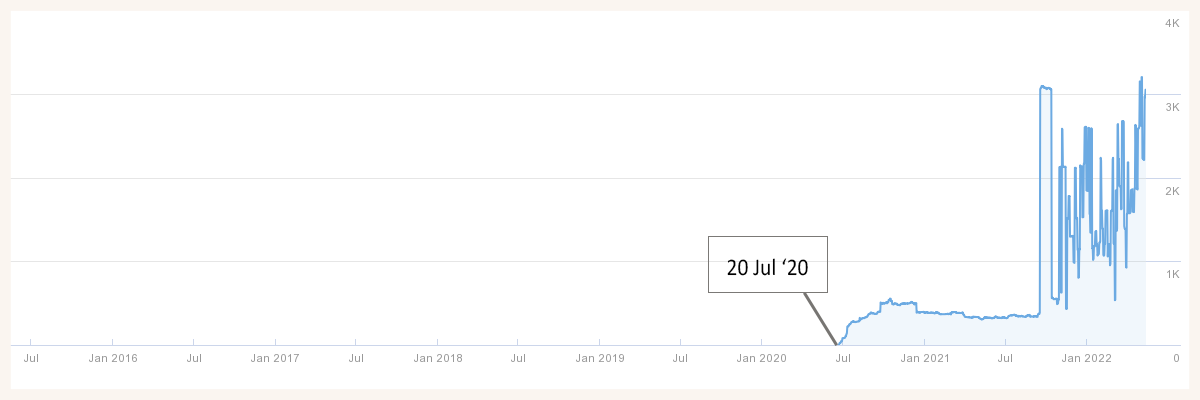Click the Jan 2017 axis label
Viewport: 1200px width, 400px height.
[274, 357]
